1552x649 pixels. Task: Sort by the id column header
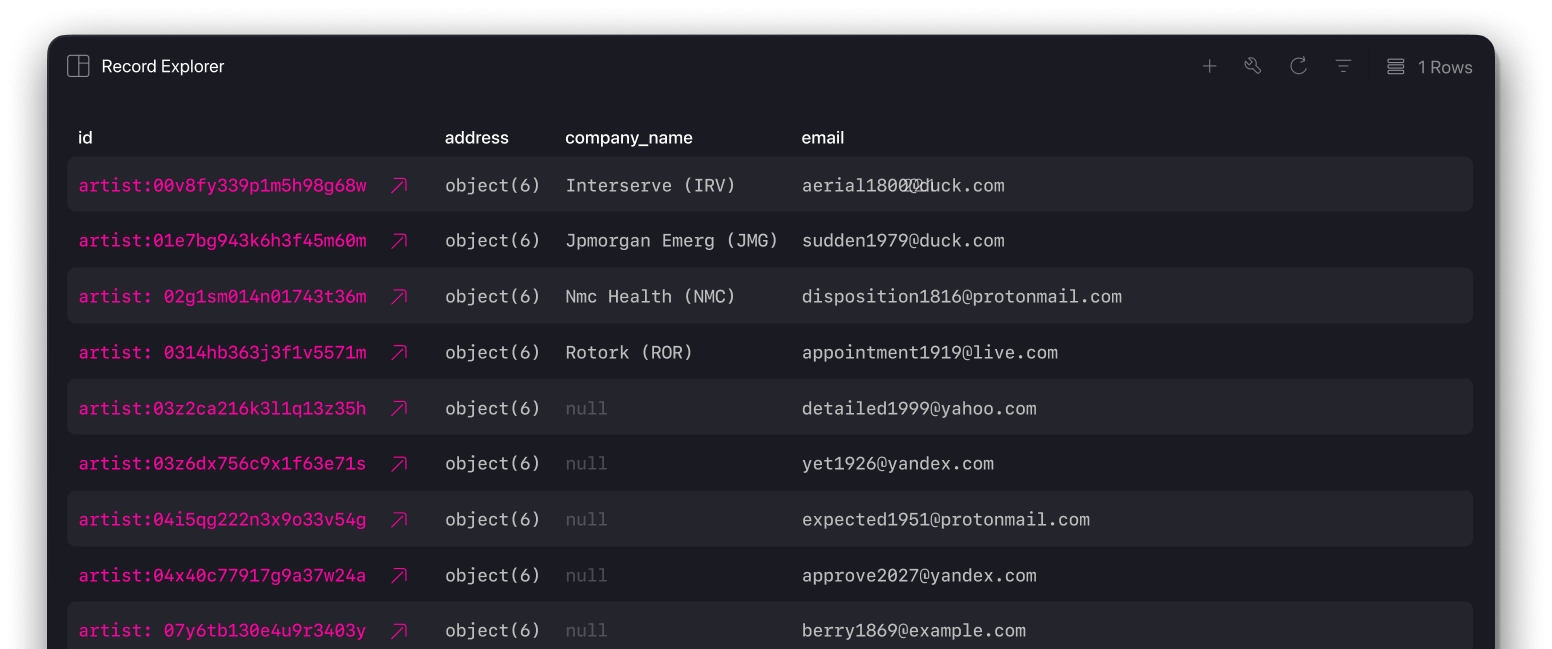tap(85, 138)
